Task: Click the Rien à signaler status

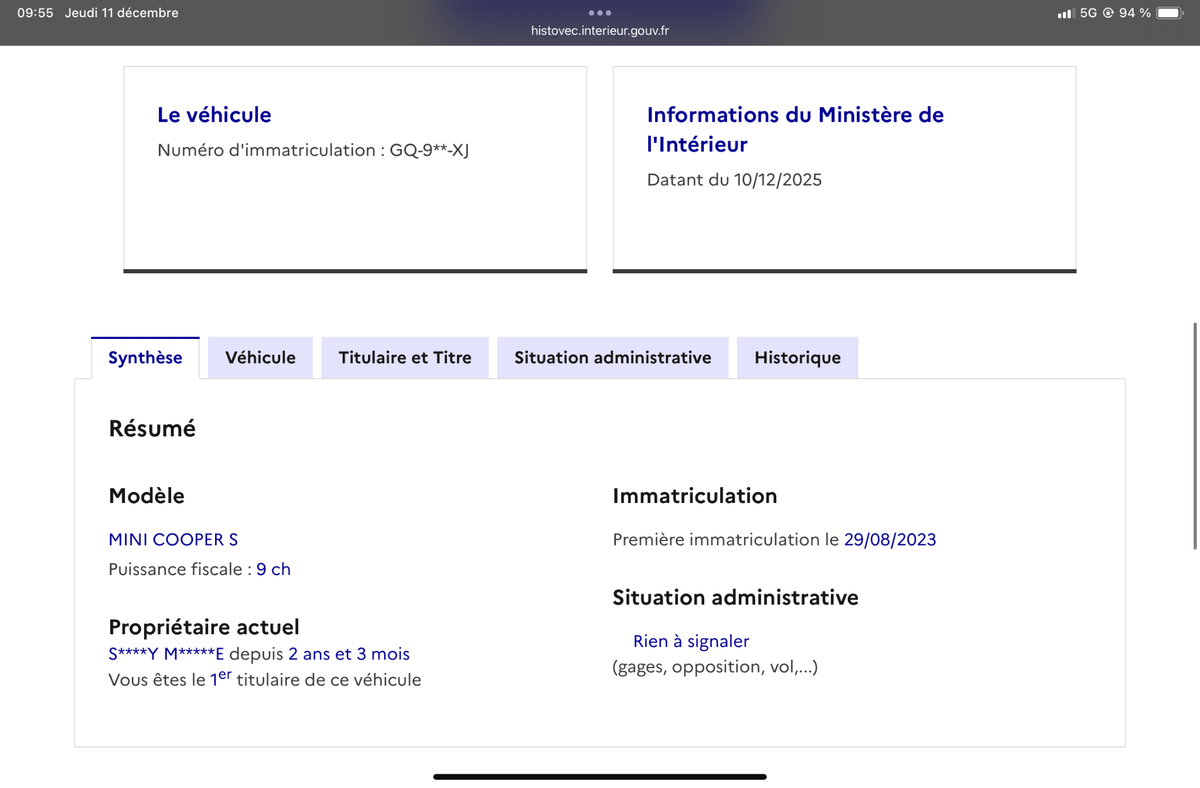Action: pos(690,642)
